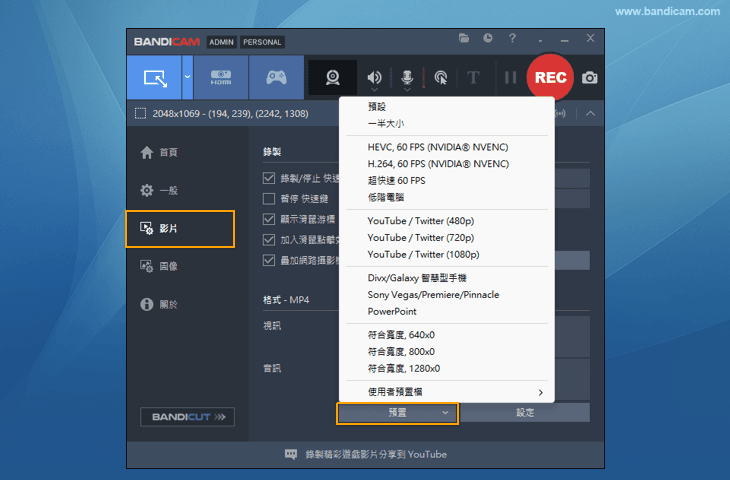This screenshot has height=480, width=730.
Task: Choose 符合寬度, 1280x0 preset
Action: tap(446, 368)
